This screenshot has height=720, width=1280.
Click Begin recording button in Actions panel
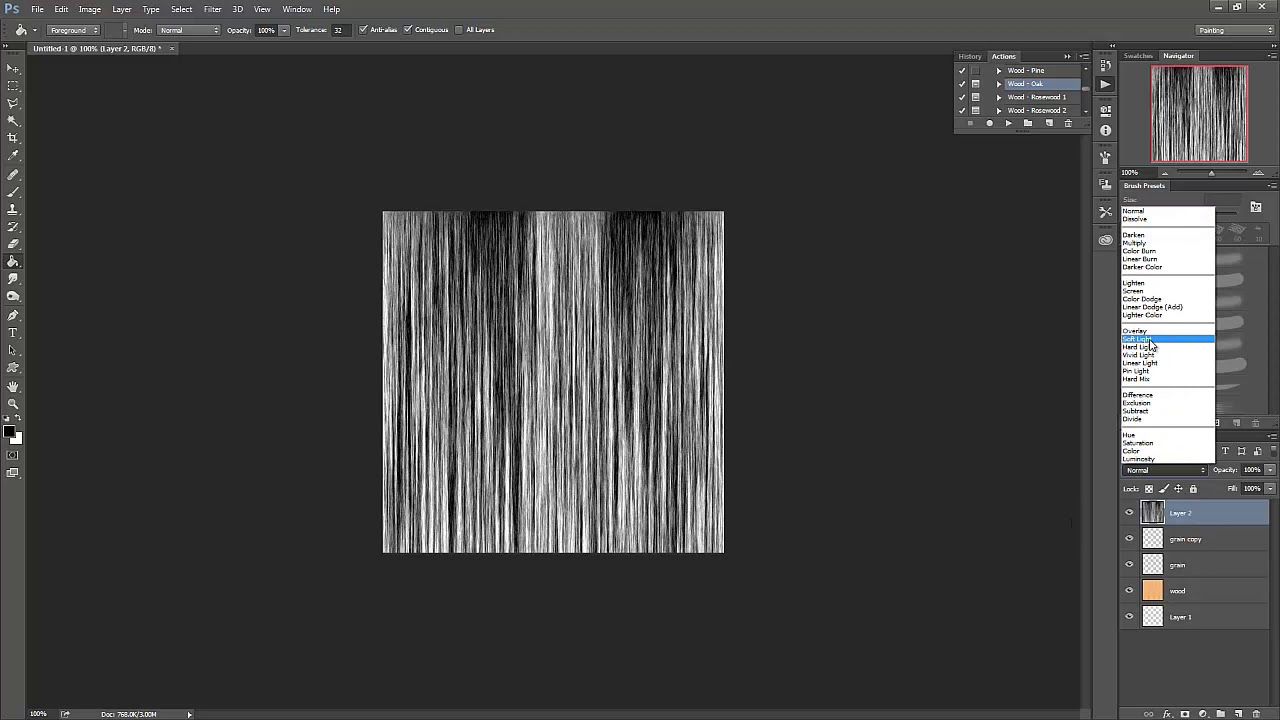(x=990, y=123)
